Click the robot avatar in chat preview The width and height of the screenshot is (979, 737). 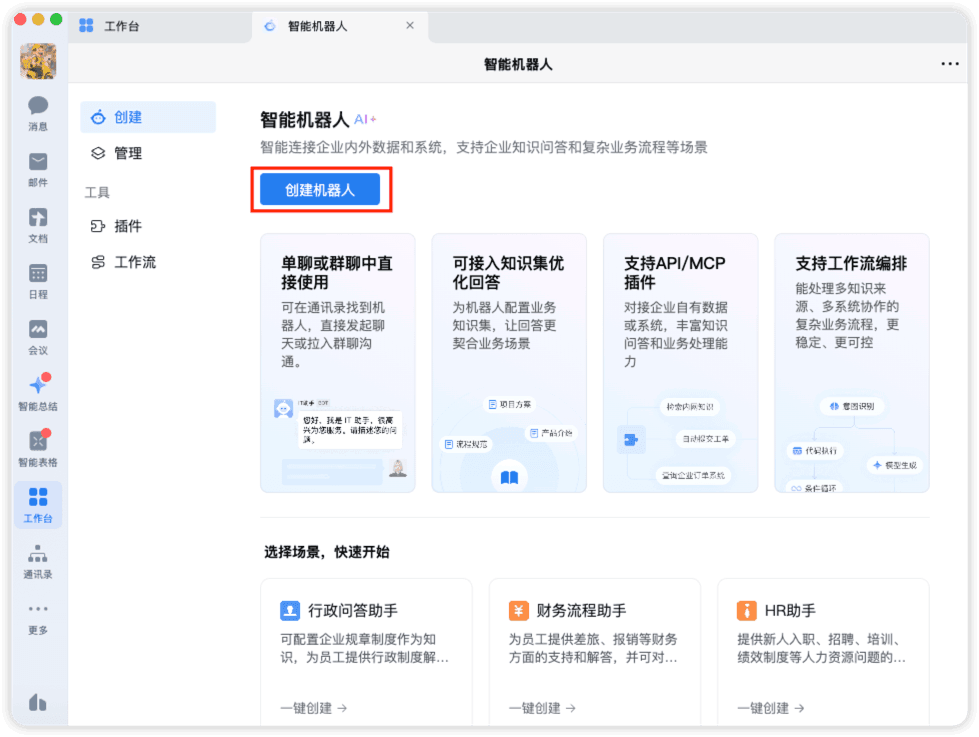coord(283,408)
